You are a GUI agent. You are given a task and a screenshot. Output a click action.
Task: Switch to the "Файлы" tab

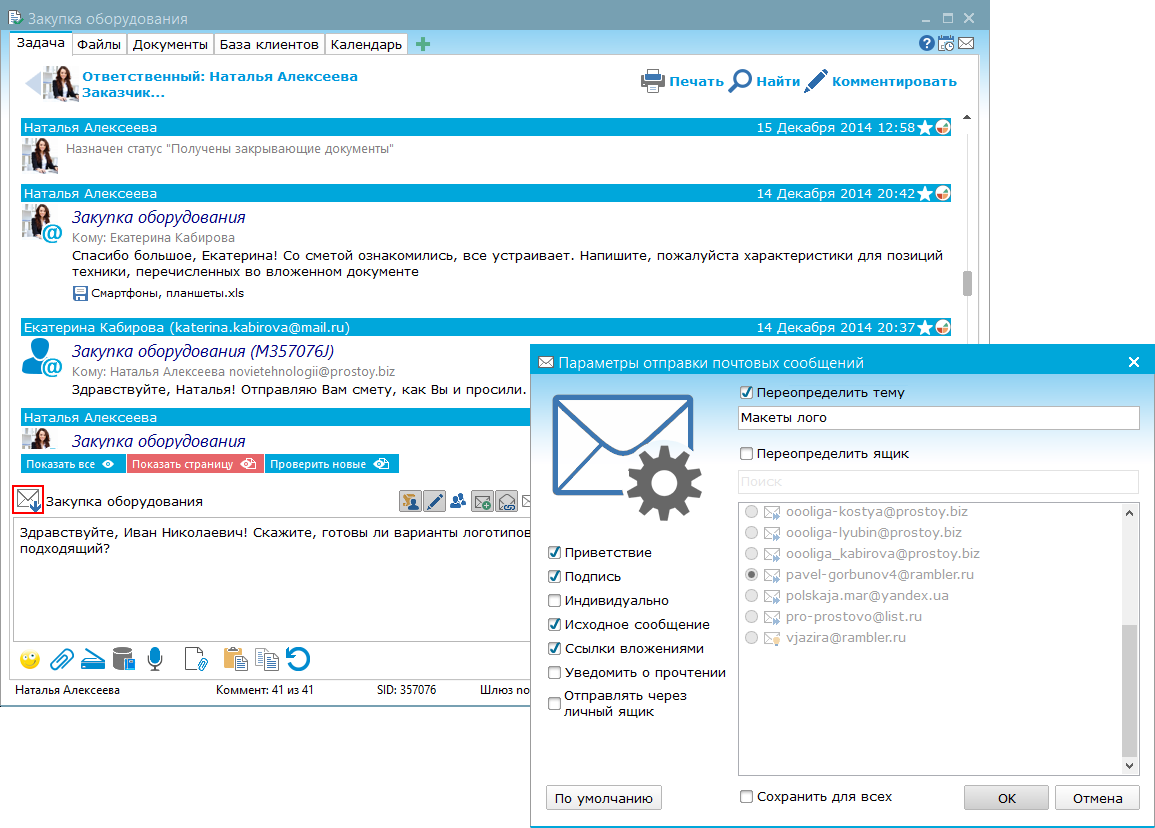[x=99, y=44]
